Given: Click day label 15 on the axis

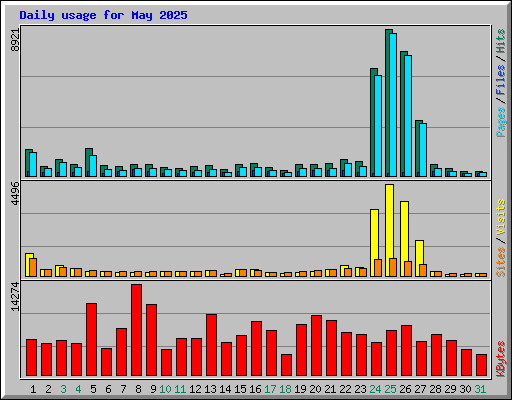Looking at the screenshot, I should click(240, 389).
